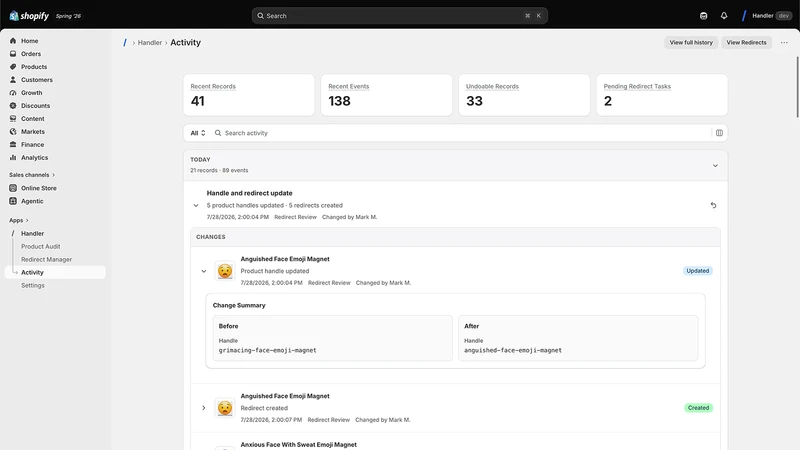Focus the Search activity field
This screenshot has height=450, width=800.
click(461, 133)
